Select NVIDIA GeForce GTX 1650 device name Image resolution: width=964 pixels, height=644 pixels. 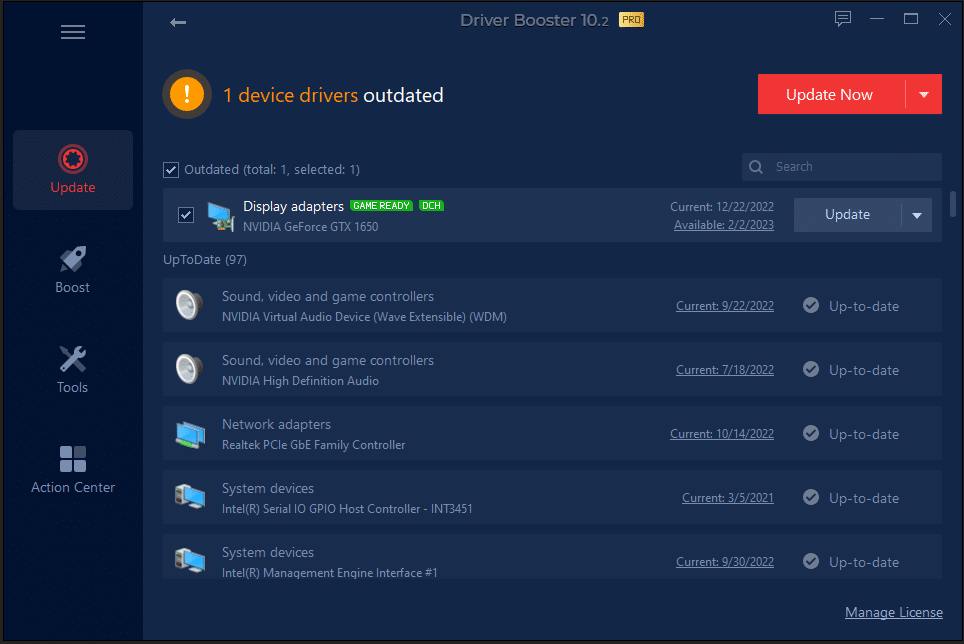[x=310, y=227]
